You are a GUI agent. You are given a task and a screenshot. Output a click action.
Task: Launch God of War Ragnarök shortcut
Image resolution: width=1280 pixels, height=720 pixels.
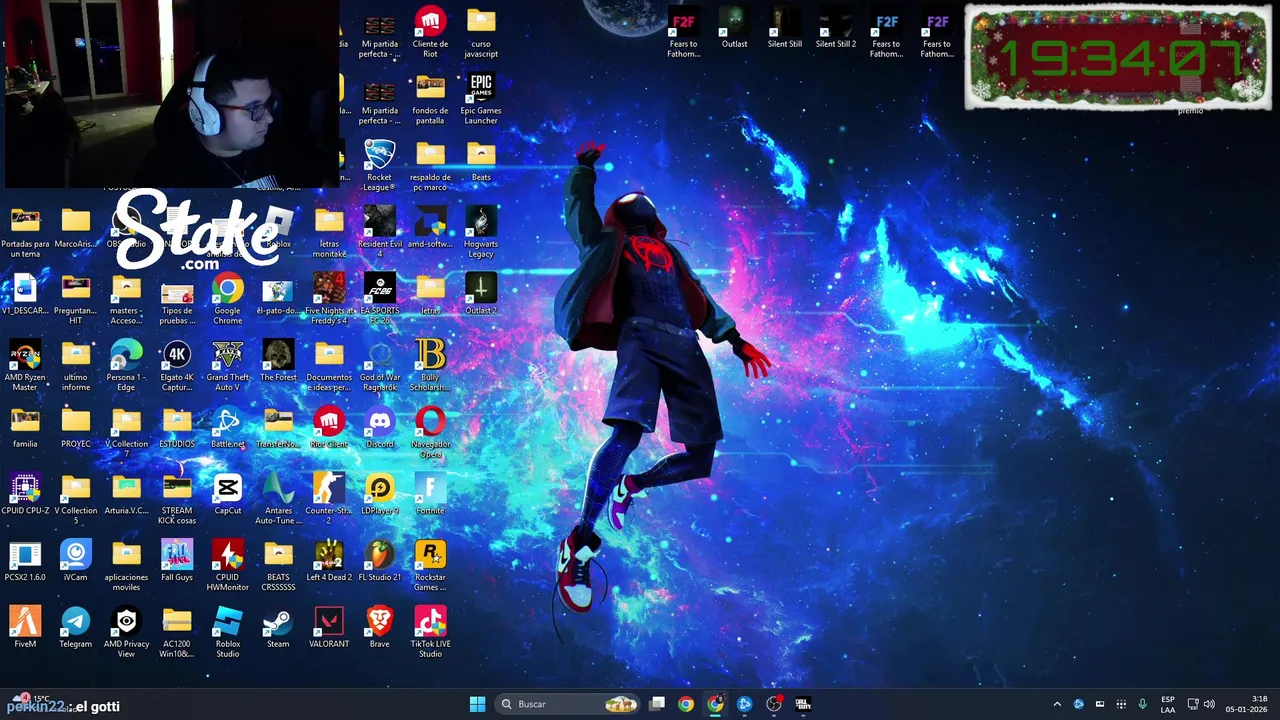coord(379,355)
